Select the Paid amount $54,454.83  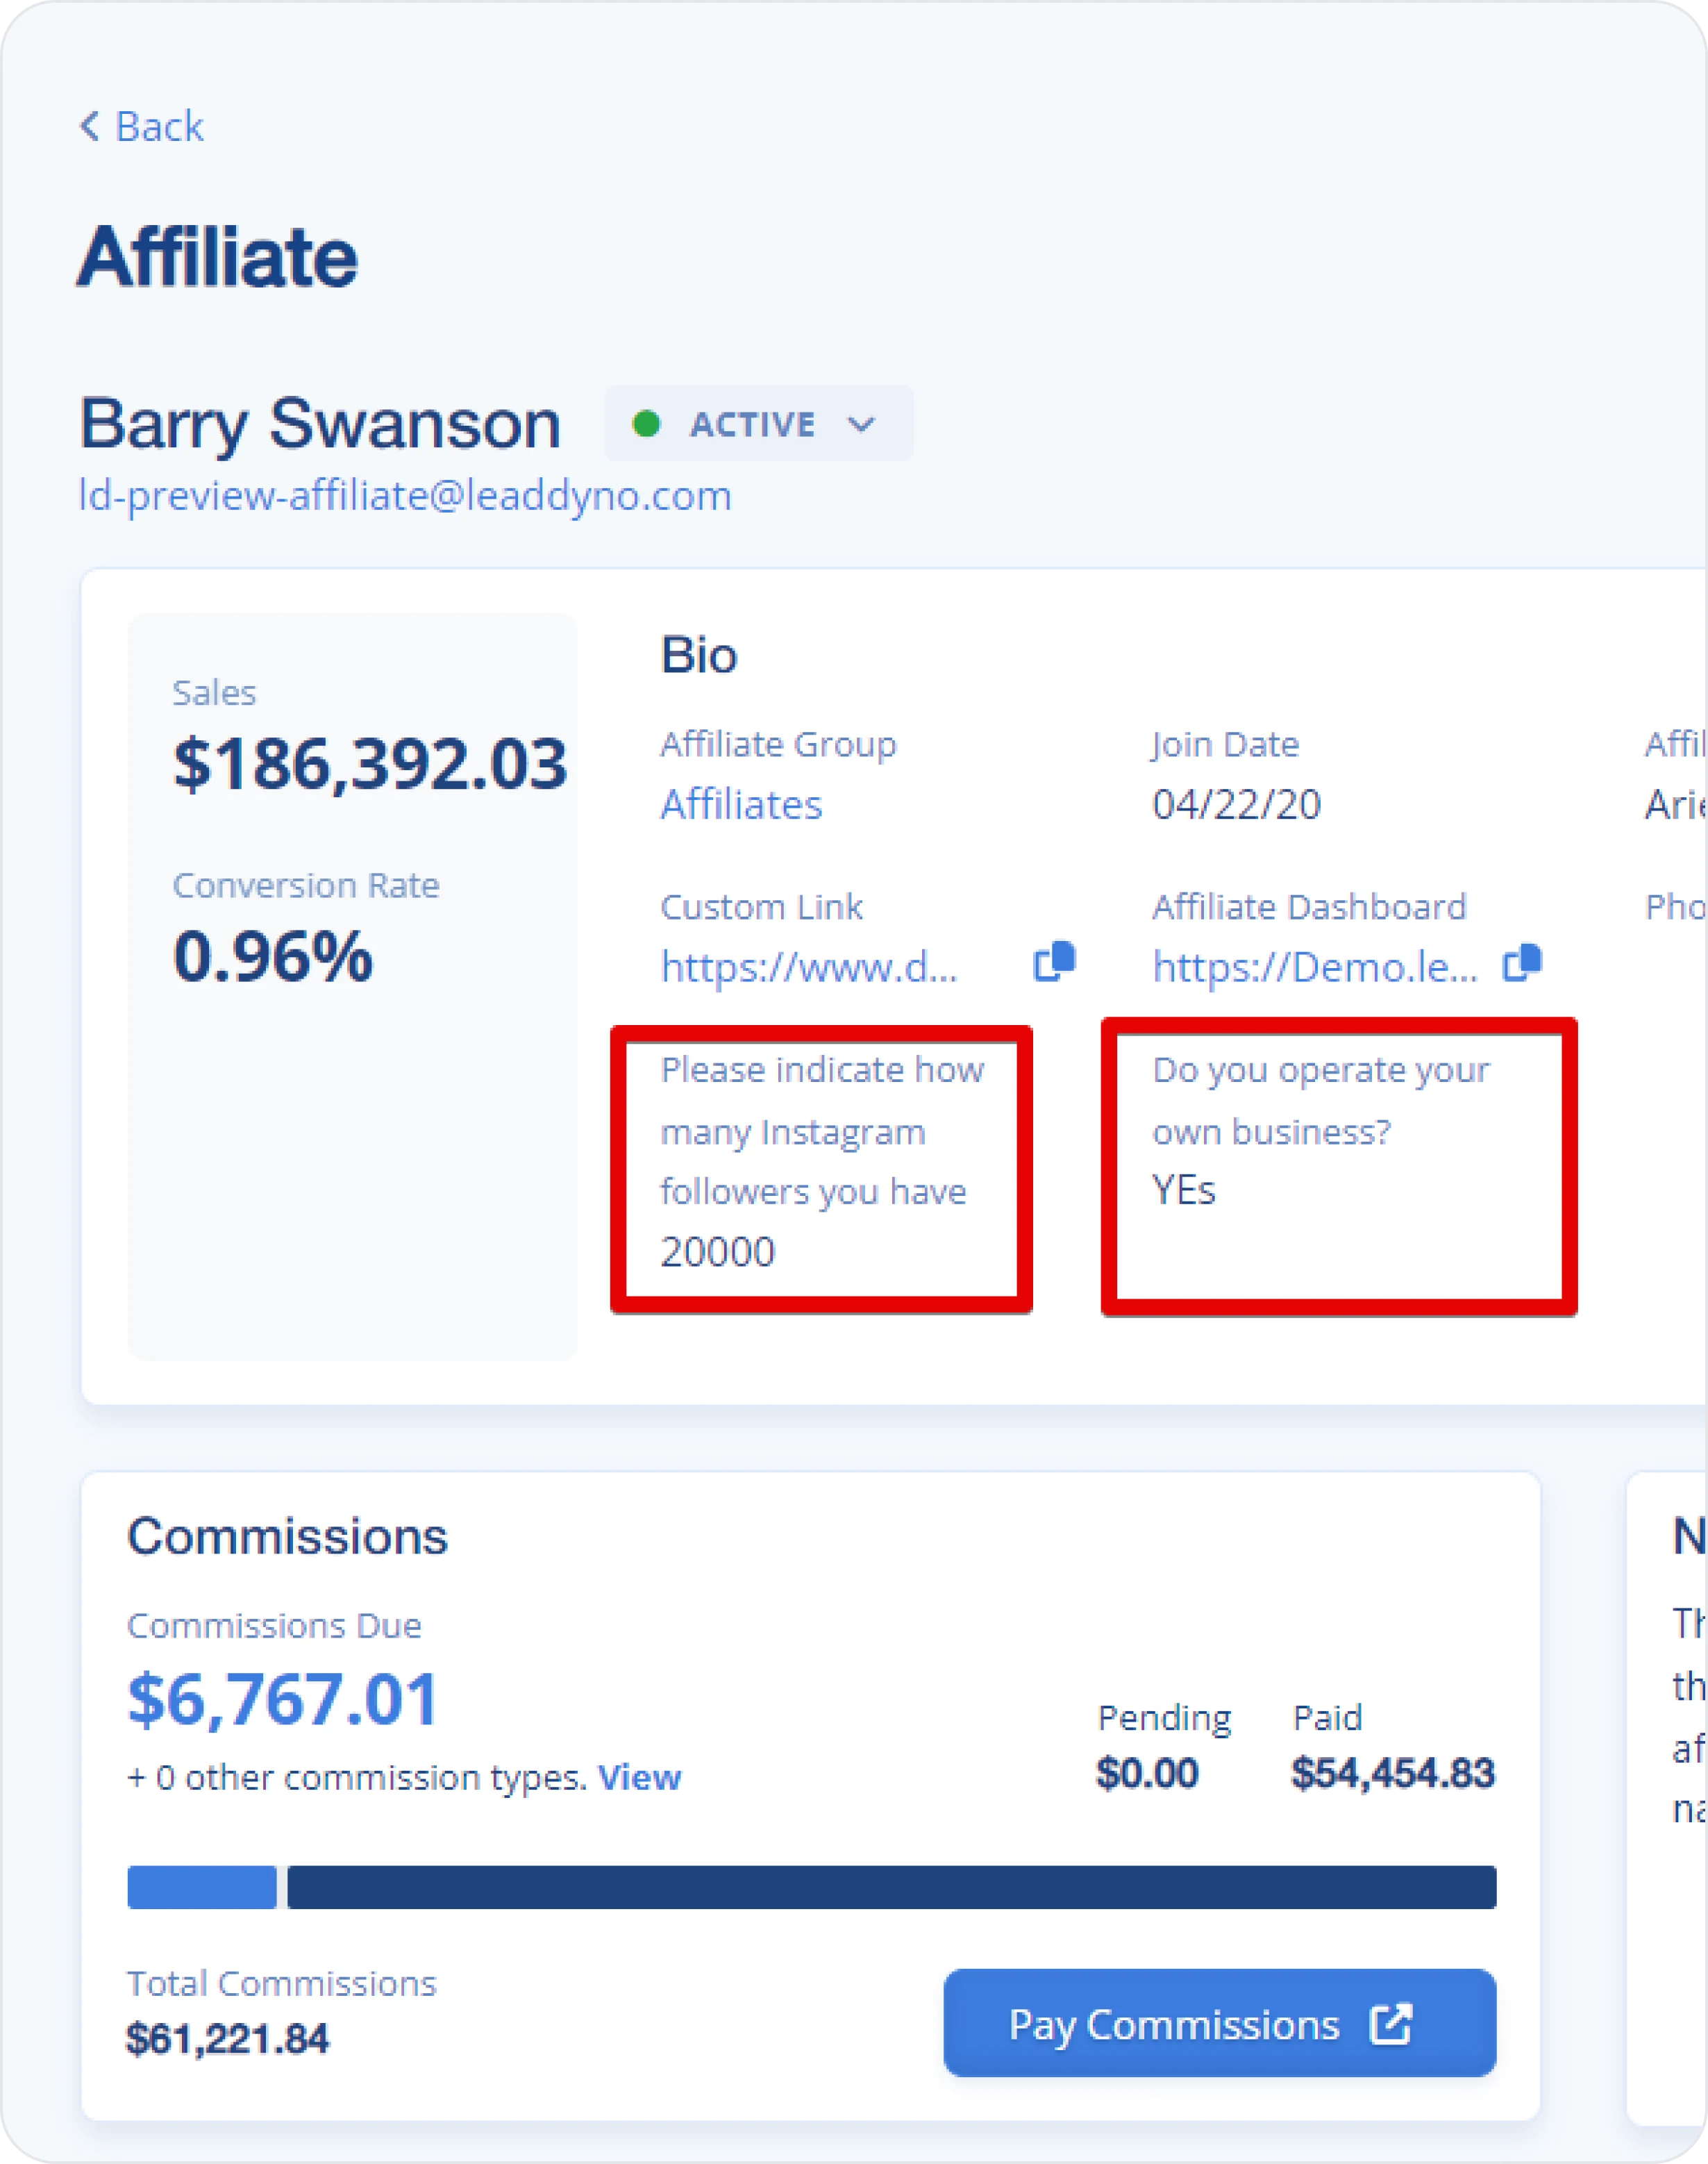[1393, 1774]
